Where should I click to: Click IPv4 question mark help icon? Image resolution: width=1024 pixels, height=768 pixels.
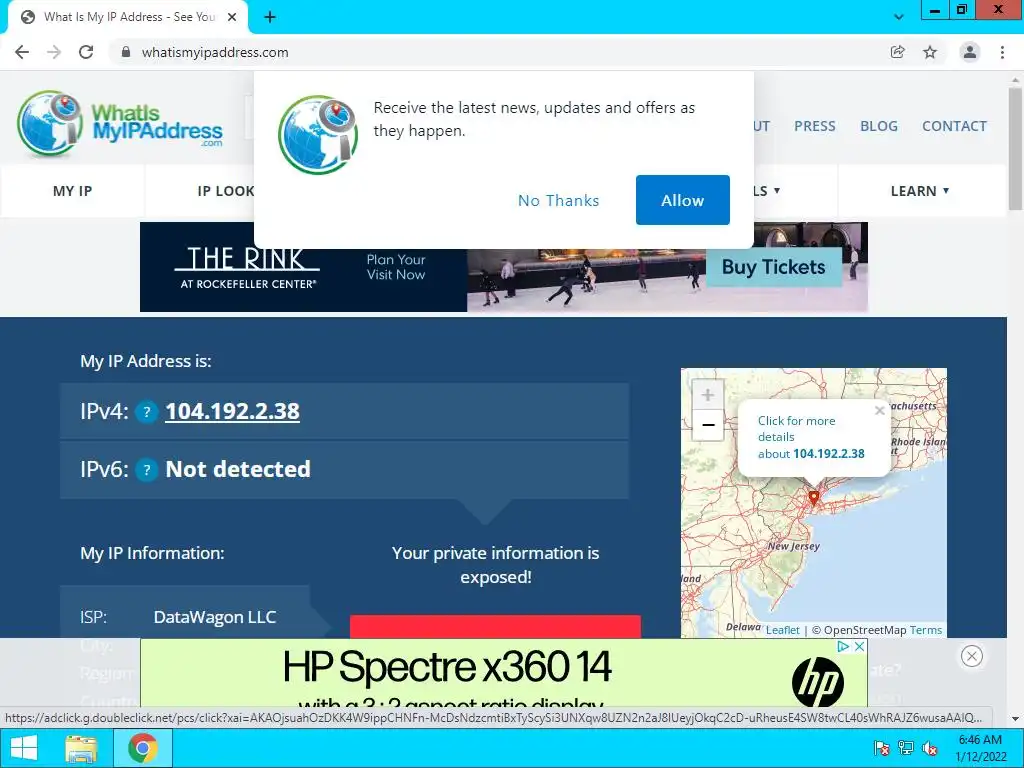click(x=146, y=412)
